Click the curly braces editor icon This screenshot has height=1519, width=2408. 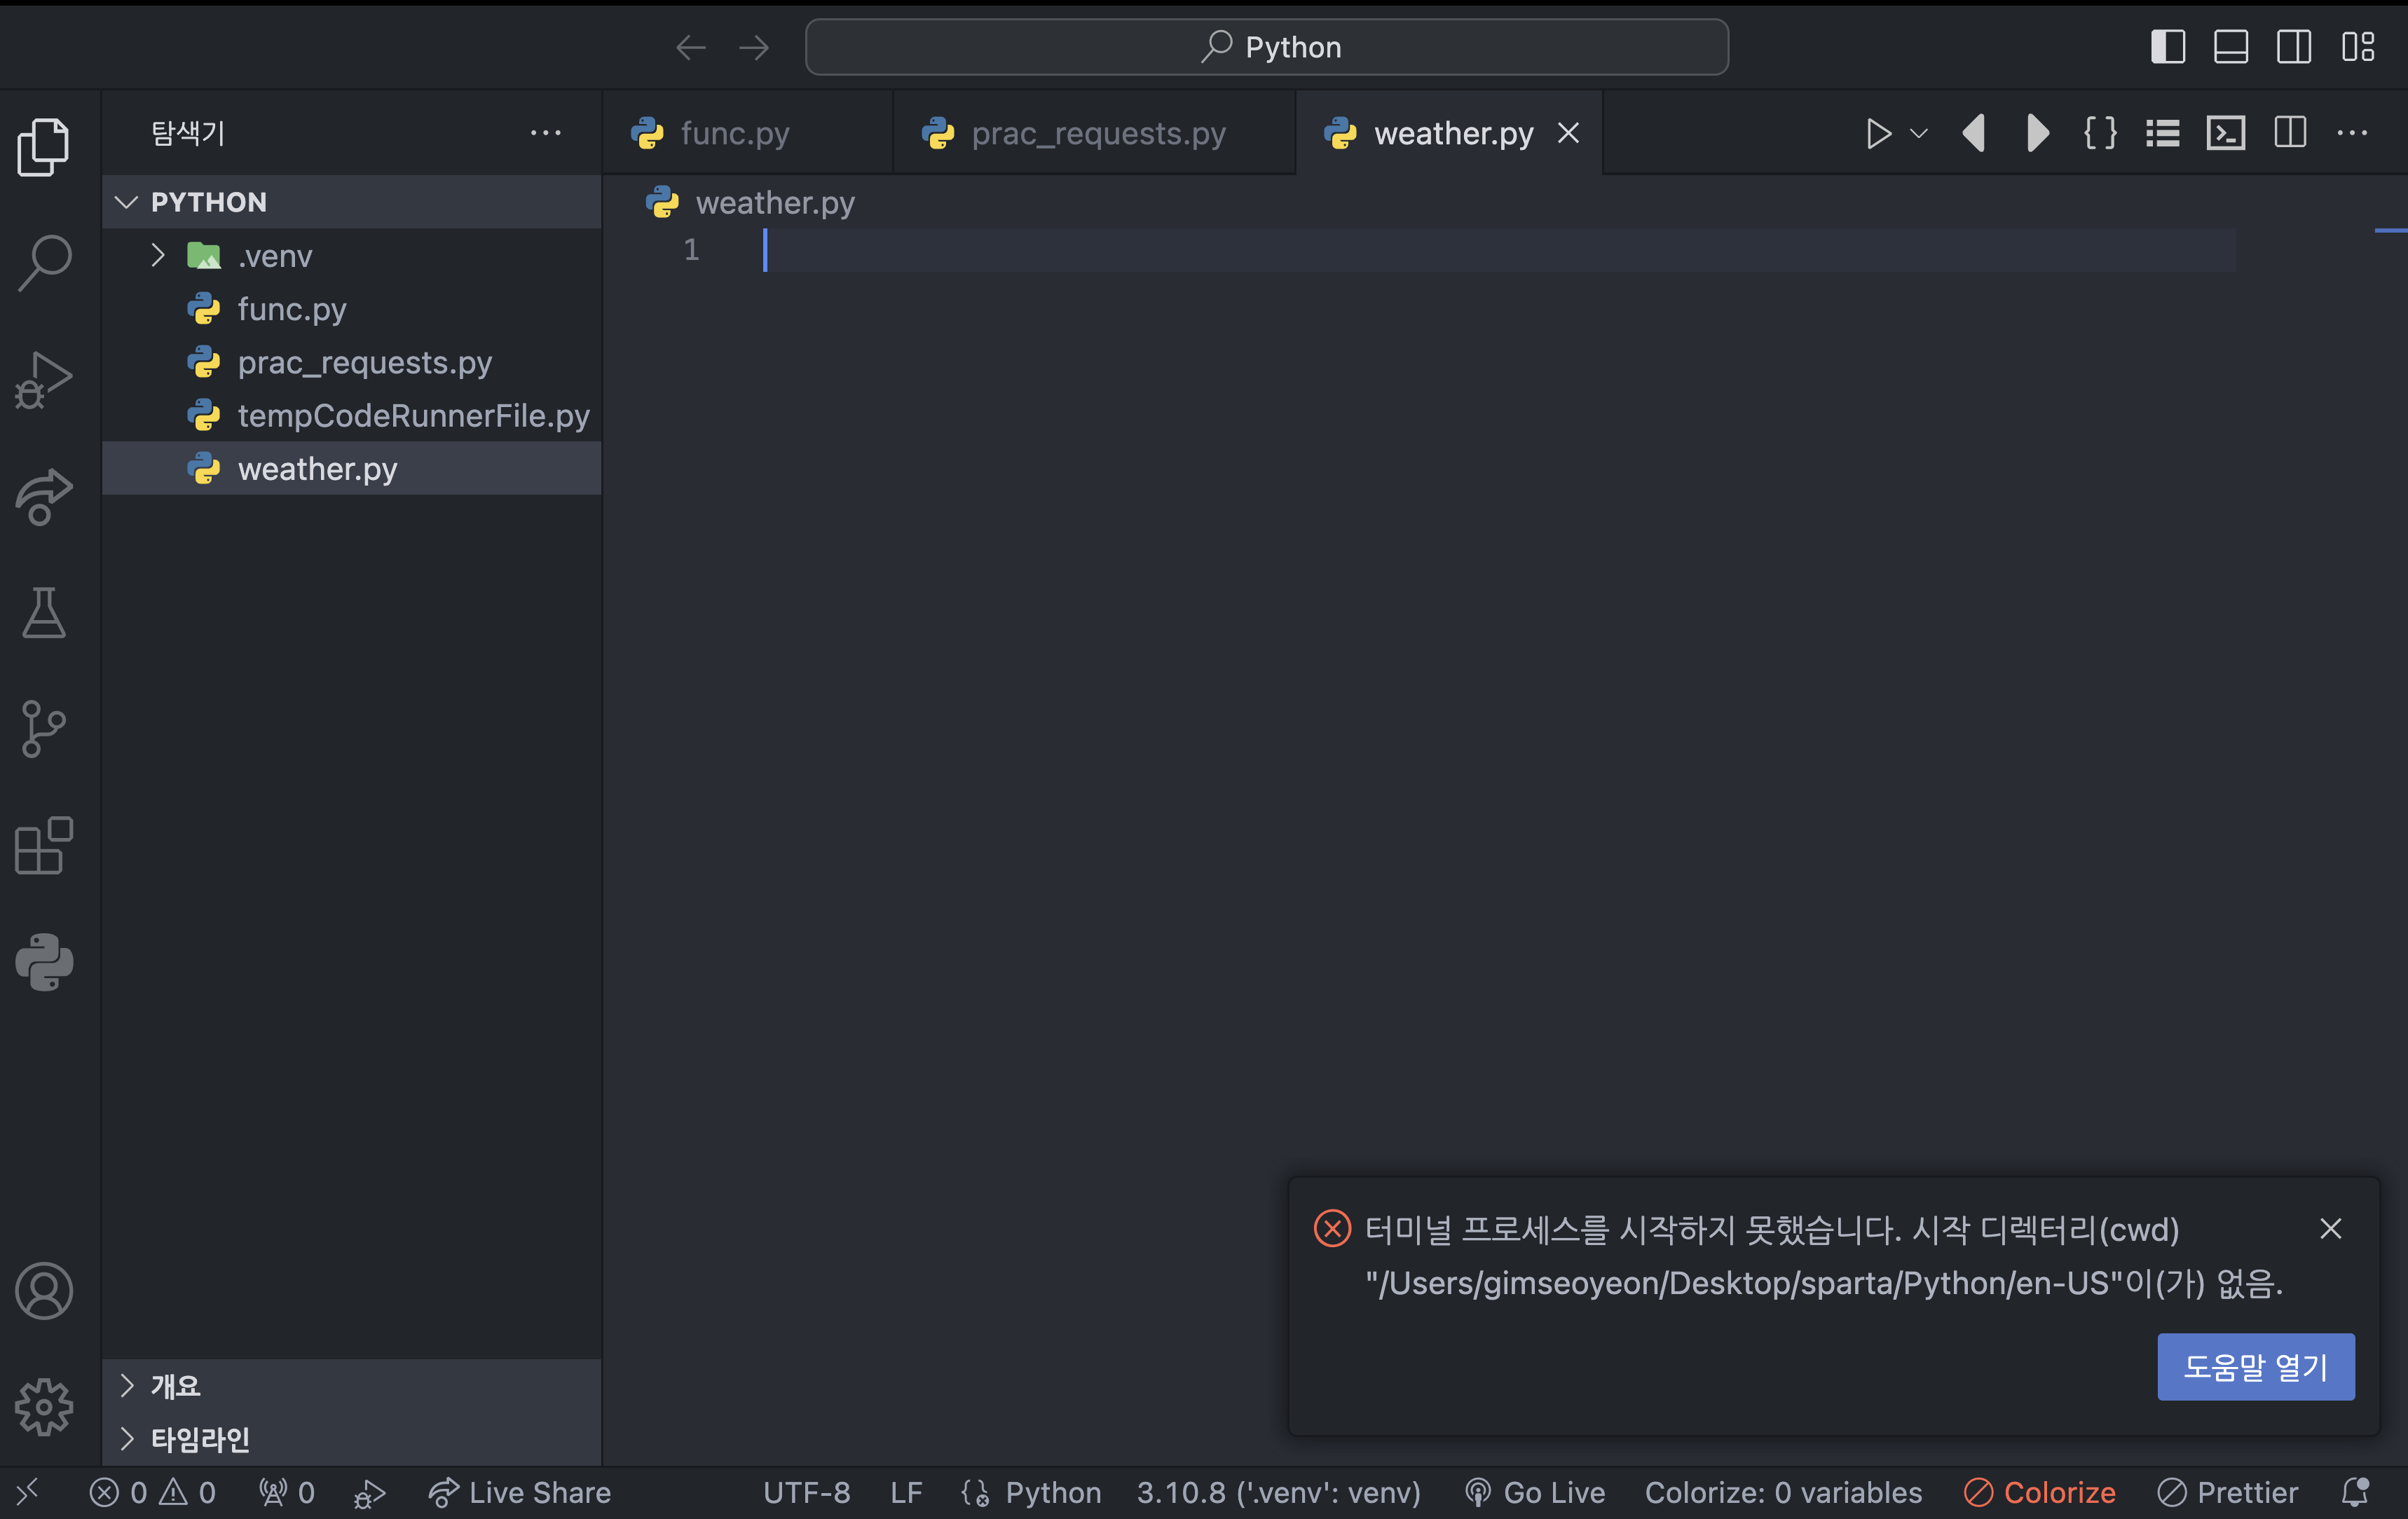point(2099,133)
